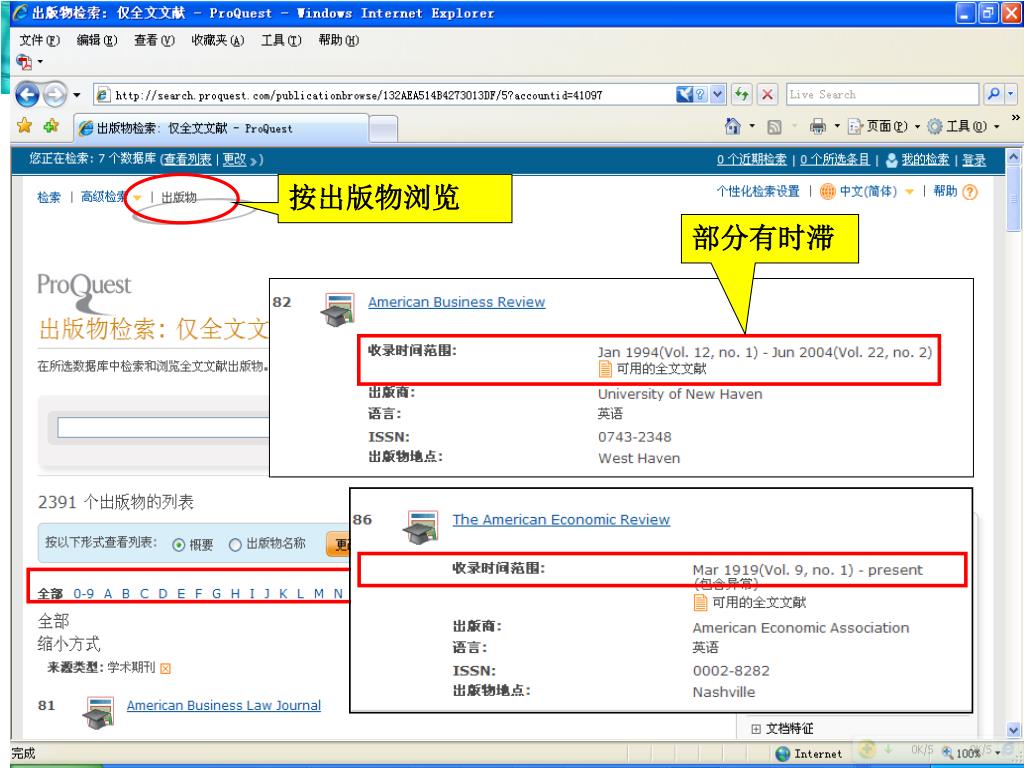Click the journal icon beside item 81
1024x768 pixels.
pyautogui.click(x=99, y=712)
